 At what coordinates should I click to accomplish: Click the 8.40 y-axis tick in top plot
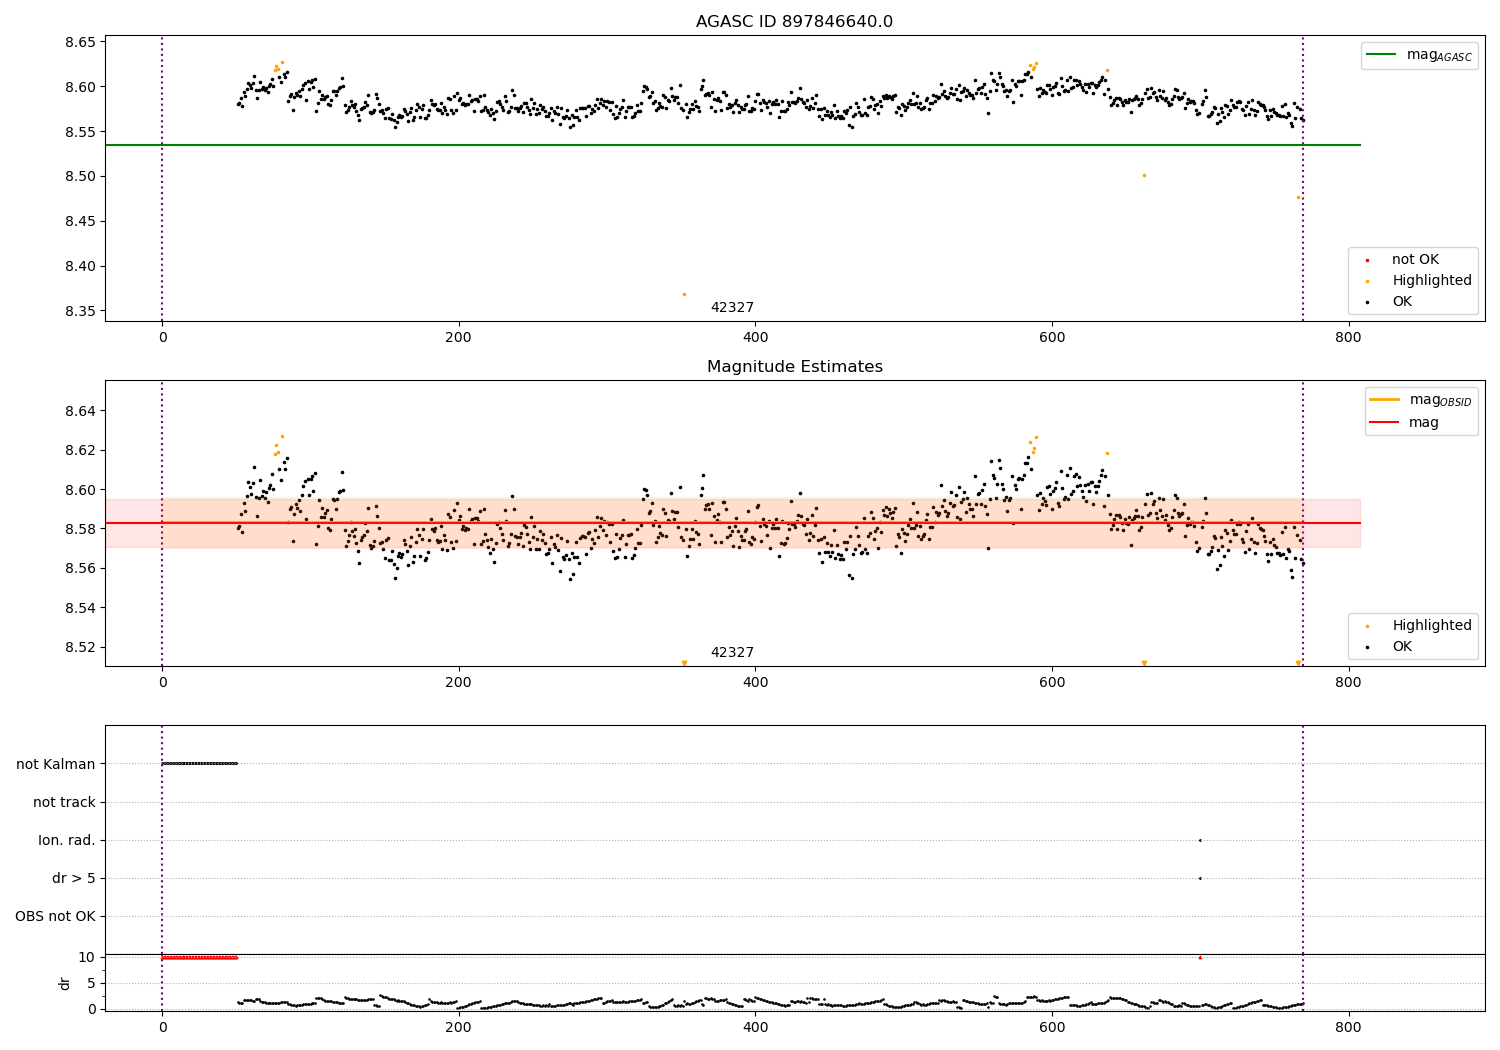tap(80, 267)
